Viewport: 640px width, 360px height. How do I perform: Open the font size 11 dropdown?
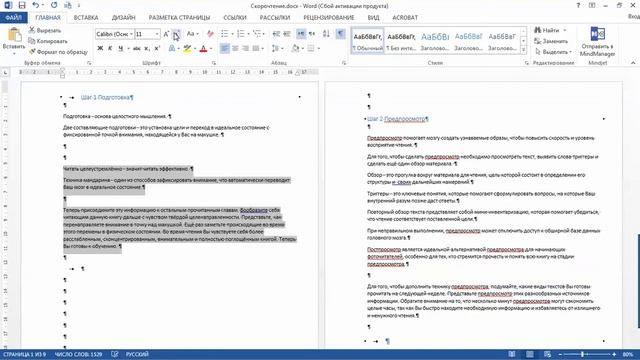[157, 34]
